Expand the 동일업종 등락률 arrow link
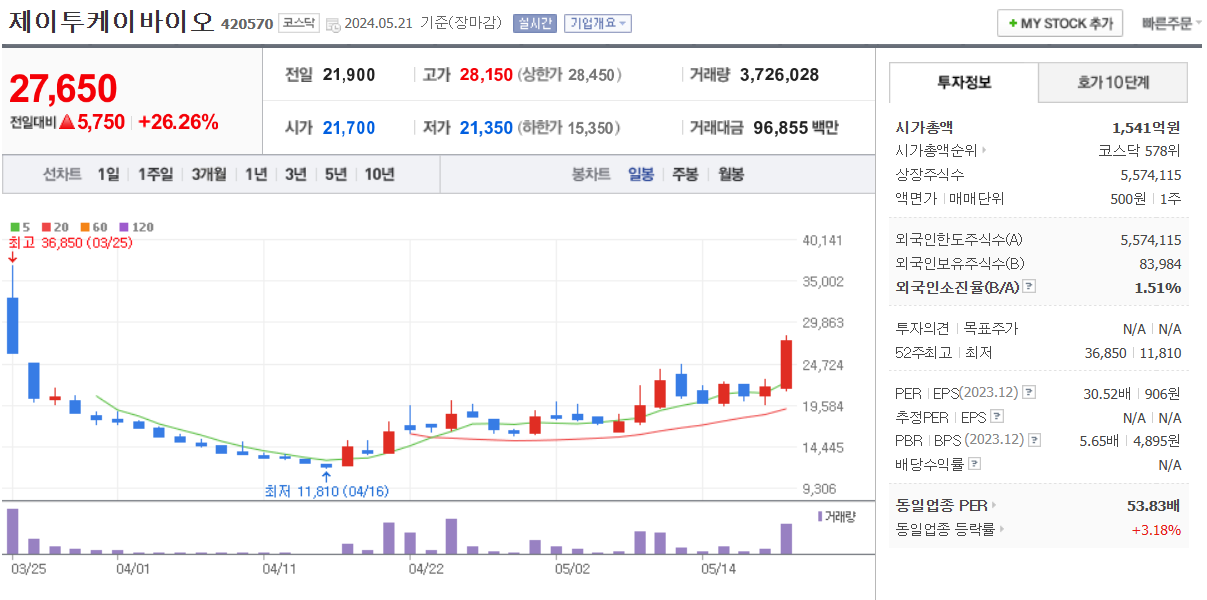The width and height of the screenshot is (1207, 600). click(x=1002, y=530)
